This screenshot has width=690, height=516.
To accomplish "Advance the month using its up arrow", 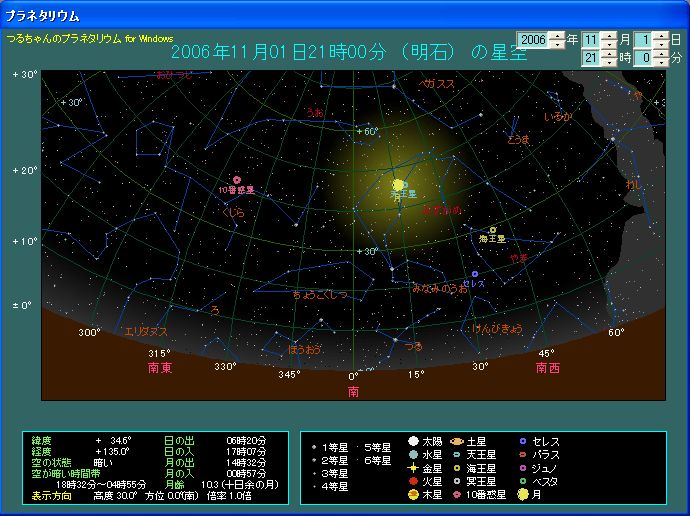I will point(609,35).
